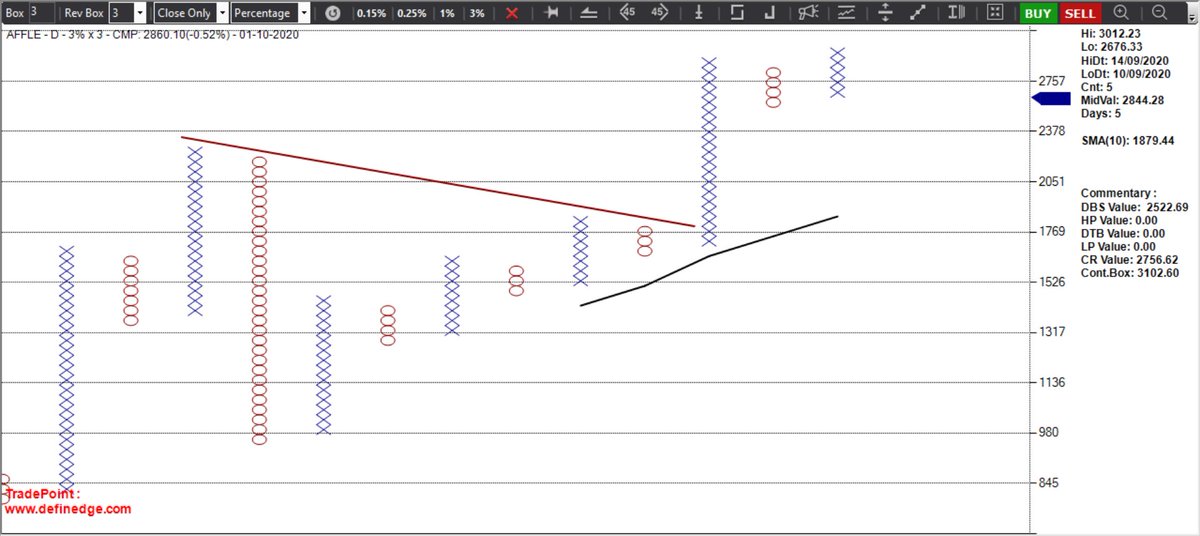Click the pin marker icon
Screen dimensions: 1200x536
(x=552, y=13)
